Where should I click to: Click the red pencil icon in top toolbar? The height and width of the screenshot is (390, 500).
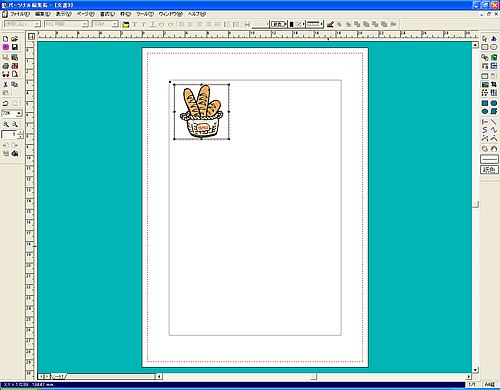pyautogui.click(x=330, y=24)
